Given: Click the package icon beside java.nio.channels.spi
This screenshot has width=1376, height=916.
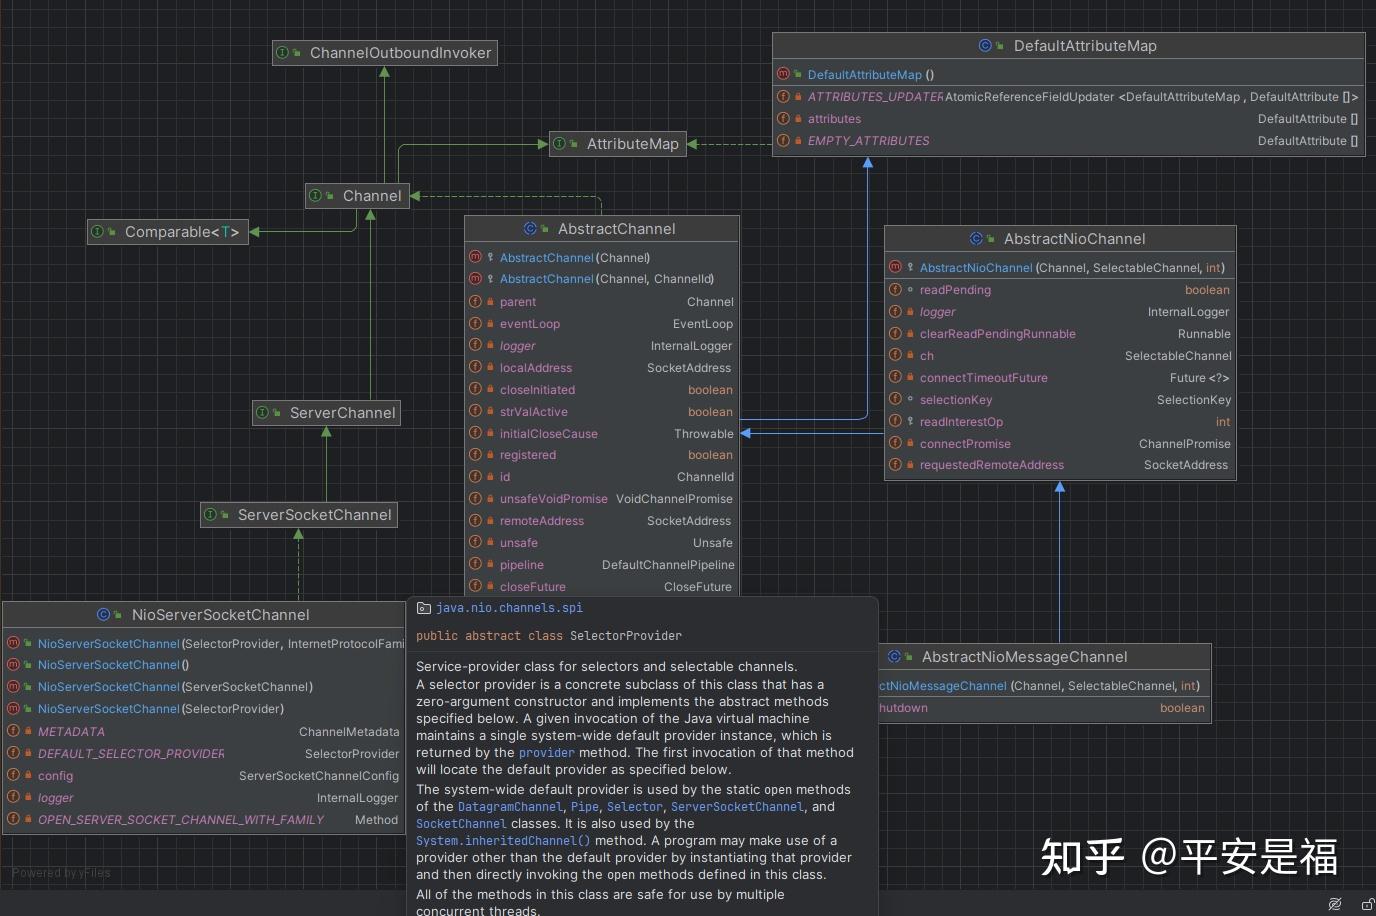Looking at the screenshot, I should point(424,608).
